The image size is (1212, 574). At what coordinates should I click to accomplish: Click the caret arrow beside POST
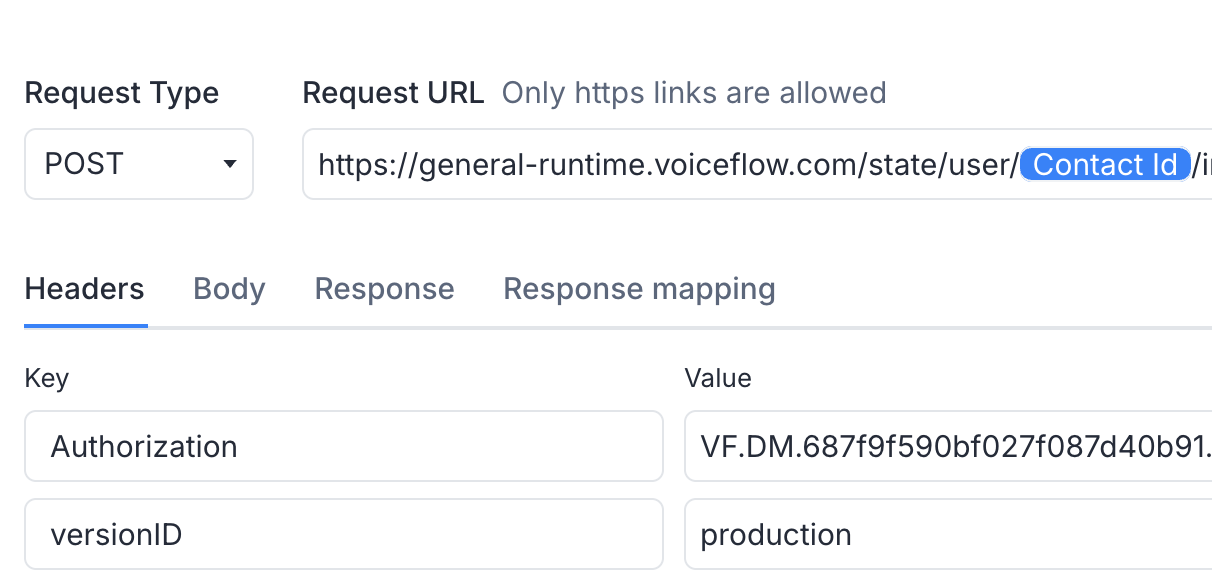(230, 164)
